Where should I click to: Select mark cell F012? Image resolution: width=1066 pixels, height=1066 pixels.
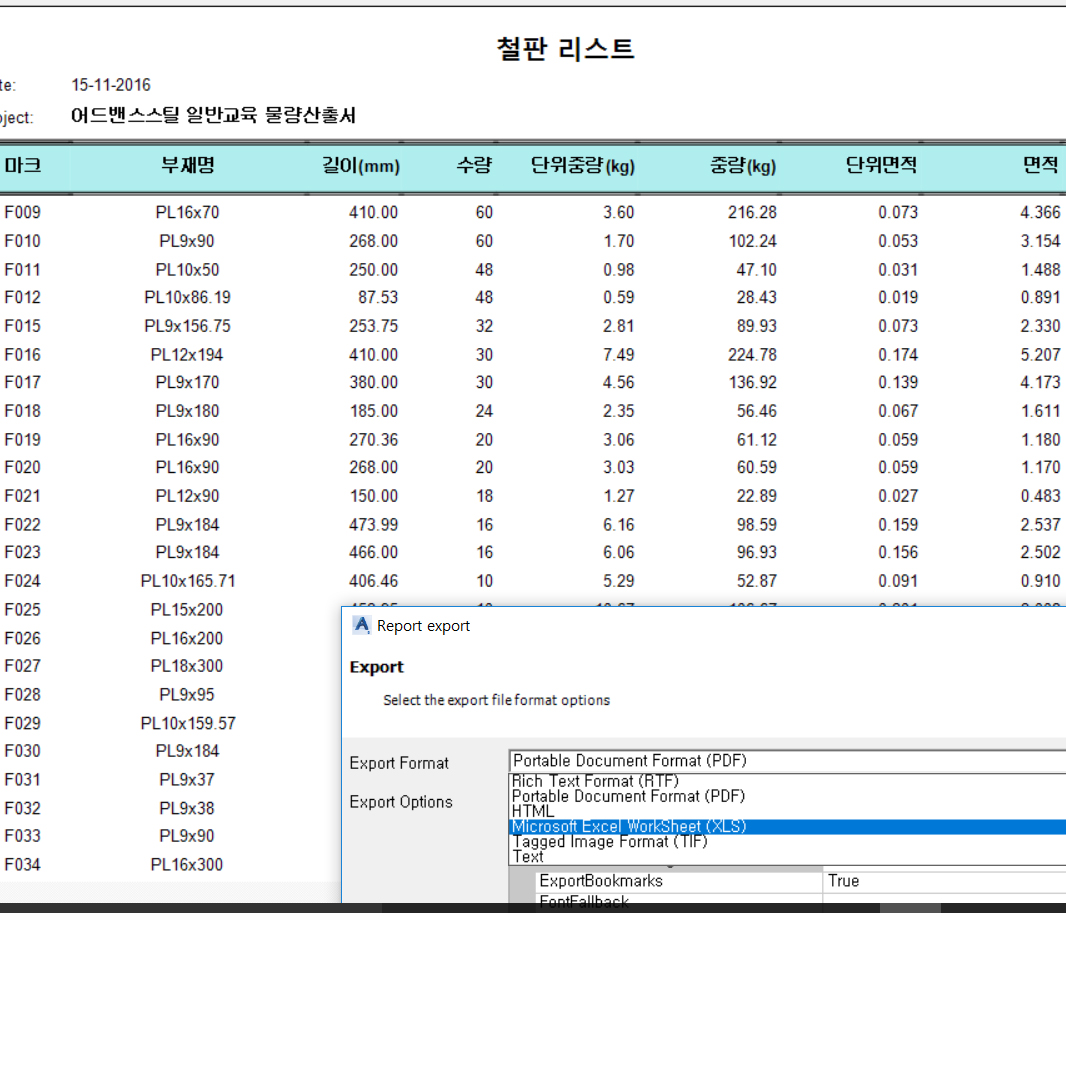point(22,298)
